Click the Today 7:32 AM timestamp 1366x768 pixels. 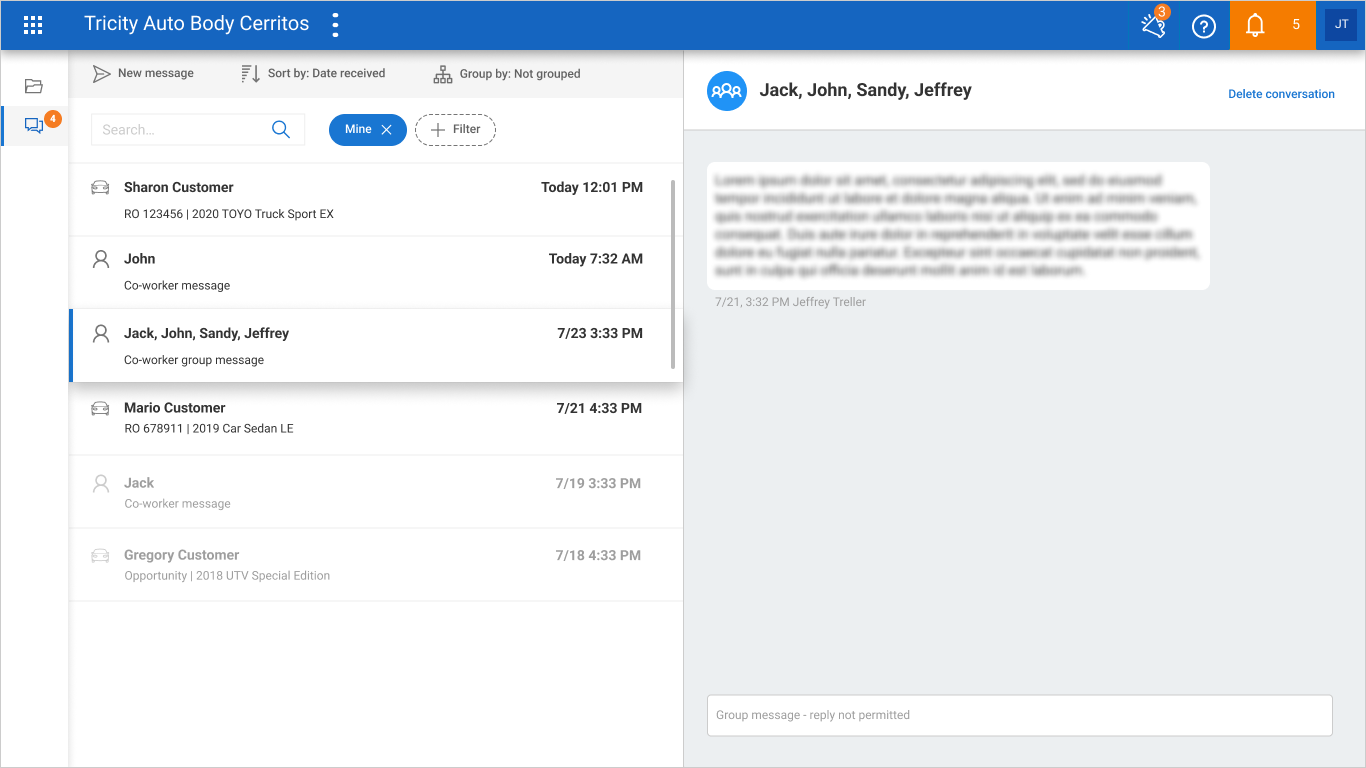(x=596, y=259)
